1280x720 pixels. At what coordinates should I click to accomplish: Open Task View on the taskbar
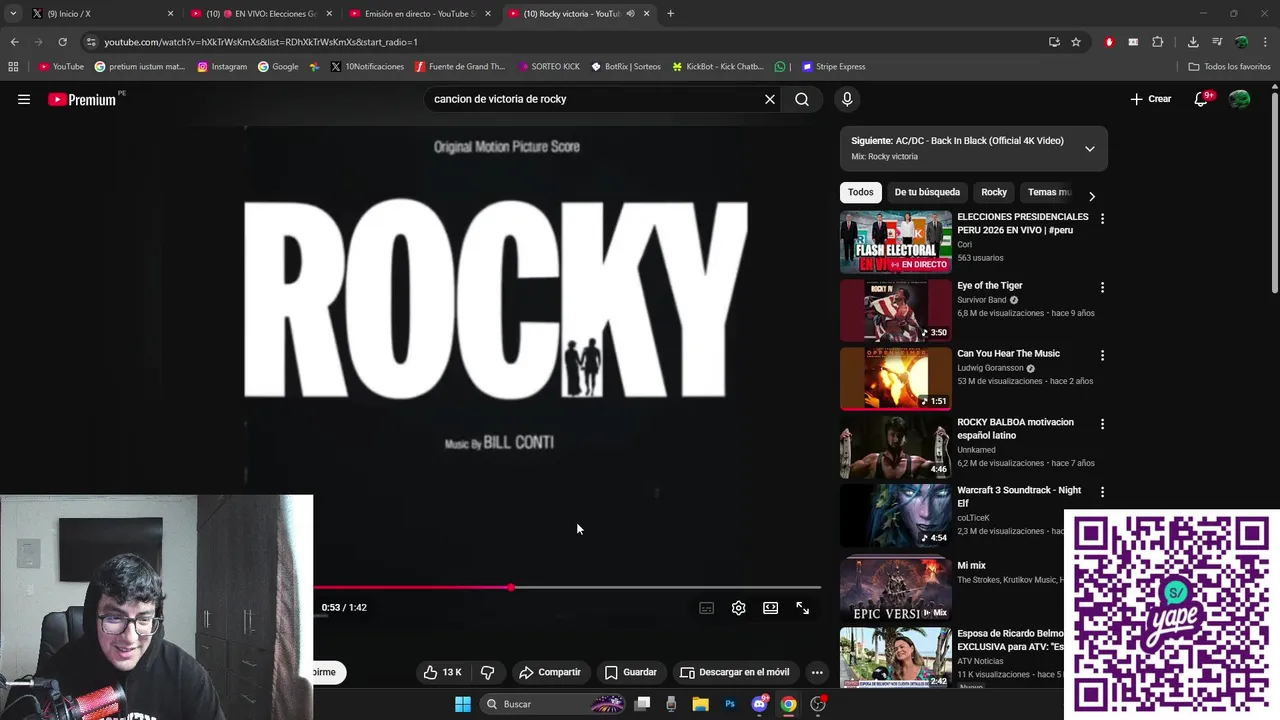coord(643,704)
